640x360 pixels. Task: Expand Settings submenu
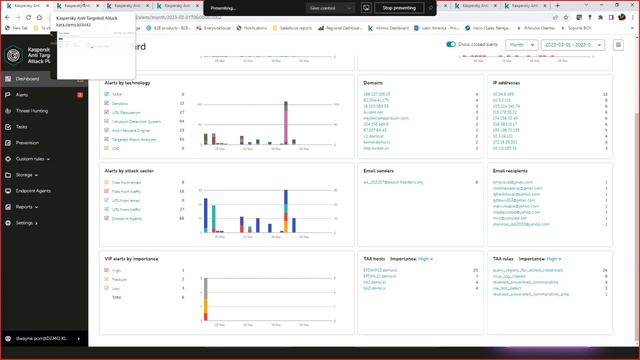27,223
